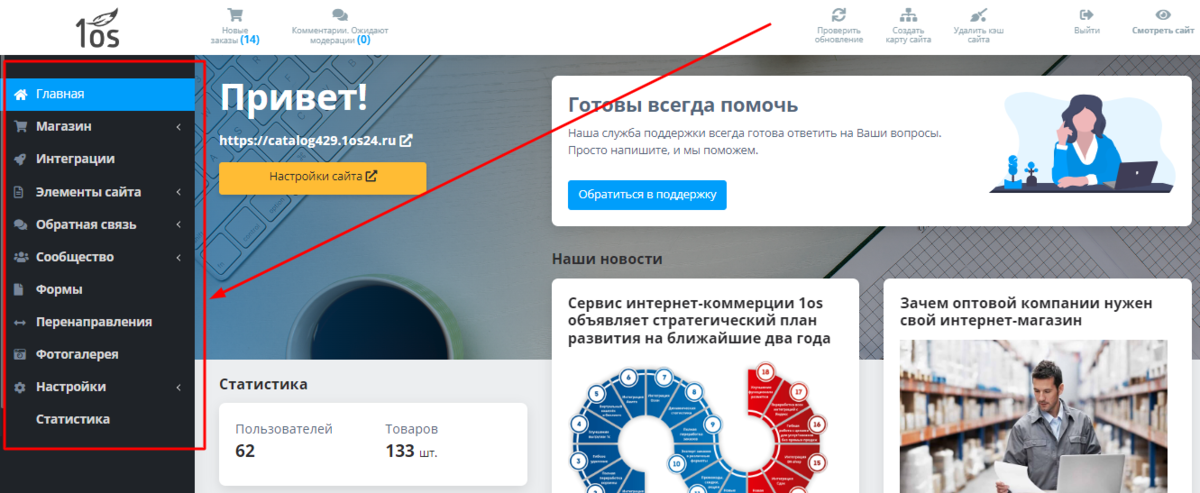Expand the "Обратная связь" menu chevron
Viewport: 1200px width, 493px height.
[x=178, y=225]
